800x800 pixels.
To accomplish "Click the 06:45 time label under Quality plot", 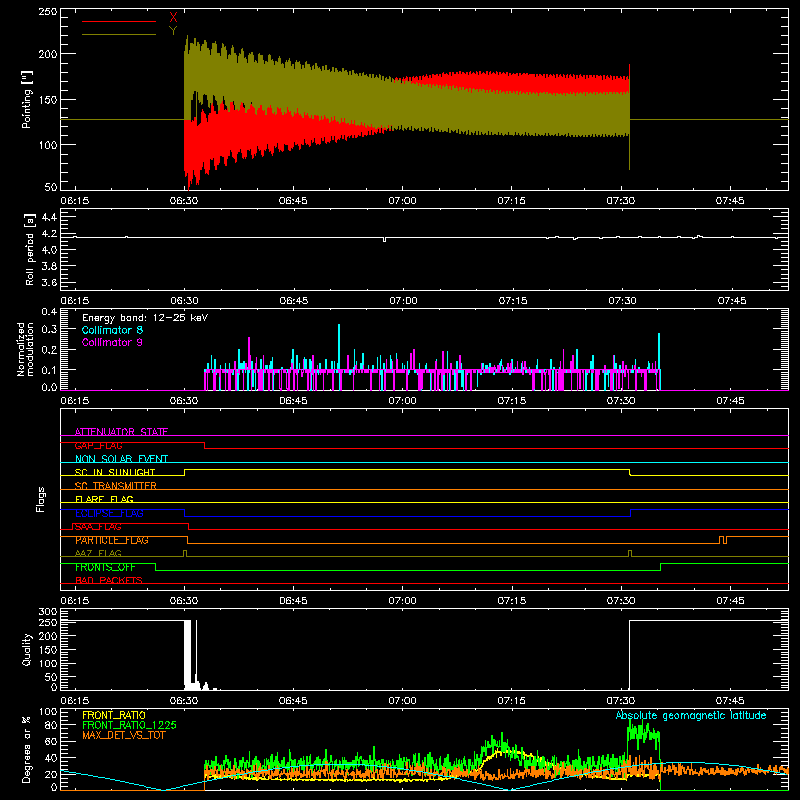I will (293, 701).
